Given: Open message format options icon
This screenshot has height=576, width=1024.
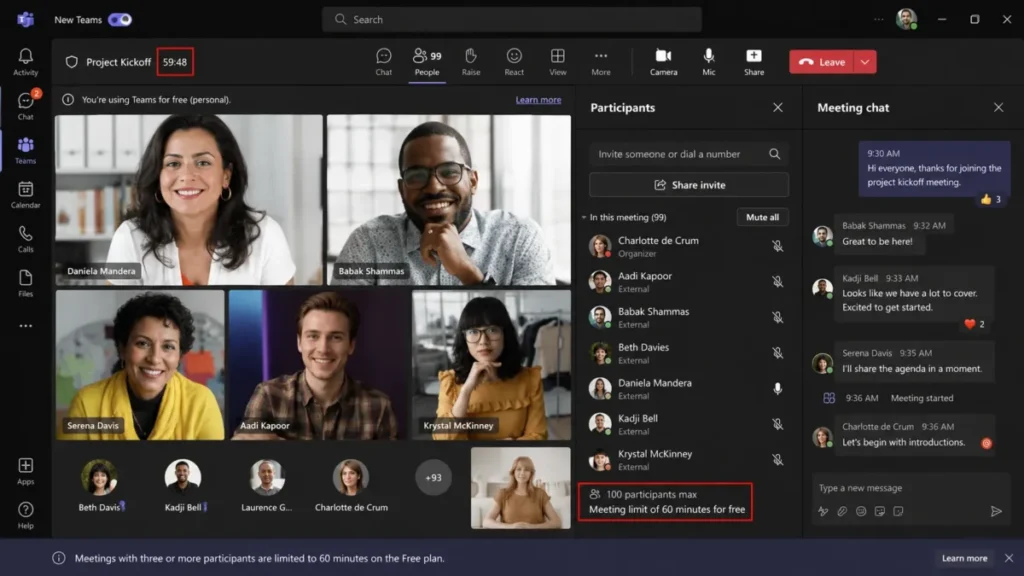Looking at the screenshot, I should tap(823, 511).
